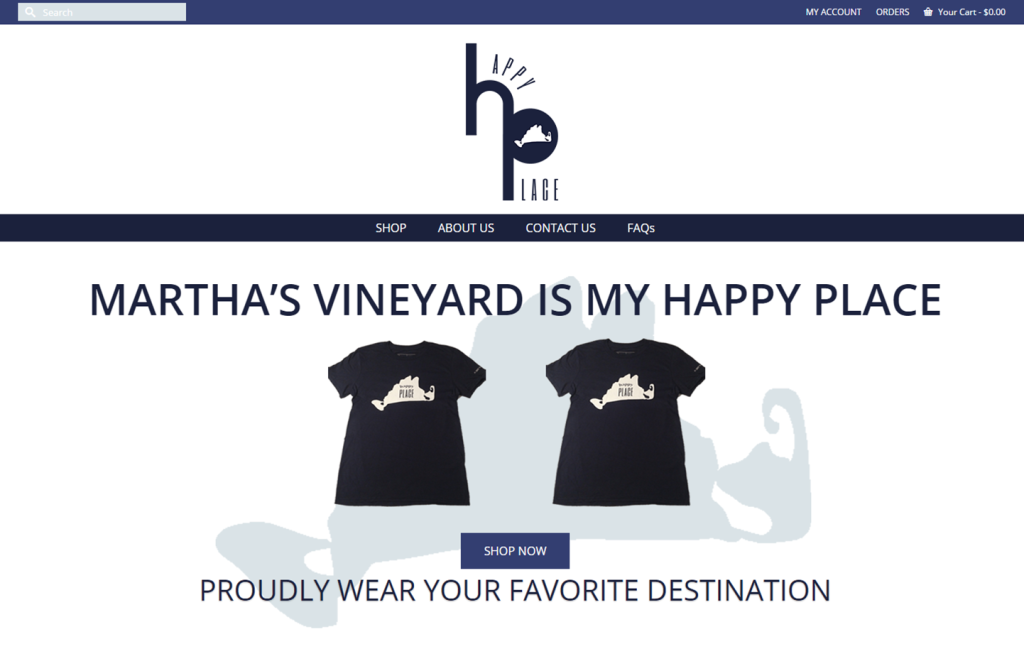This screenshot has width=1024, height=649.
Task: Select the left navy t-shirt image
Action: (406, 422)
